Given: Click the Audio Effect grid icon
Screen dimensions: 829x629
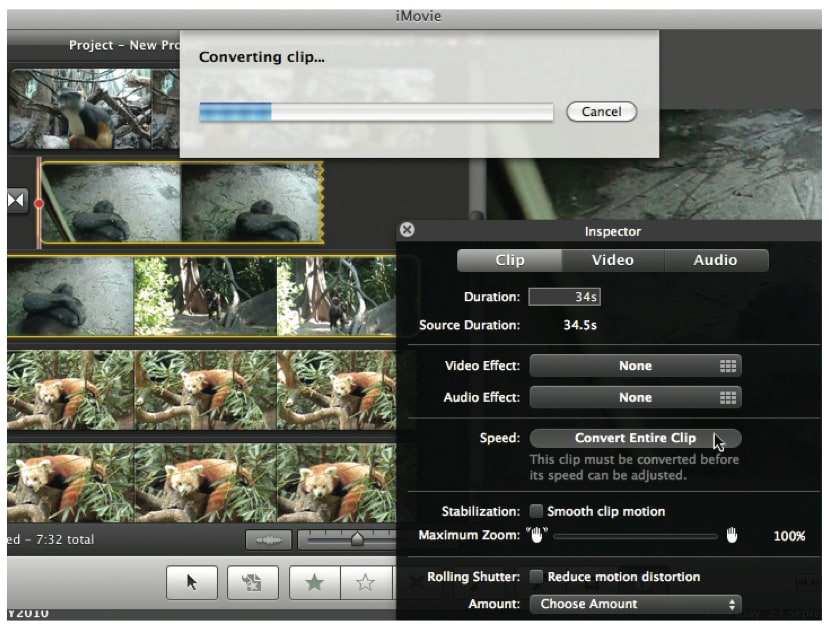Looking at the screenshot, I should point(727,397).
